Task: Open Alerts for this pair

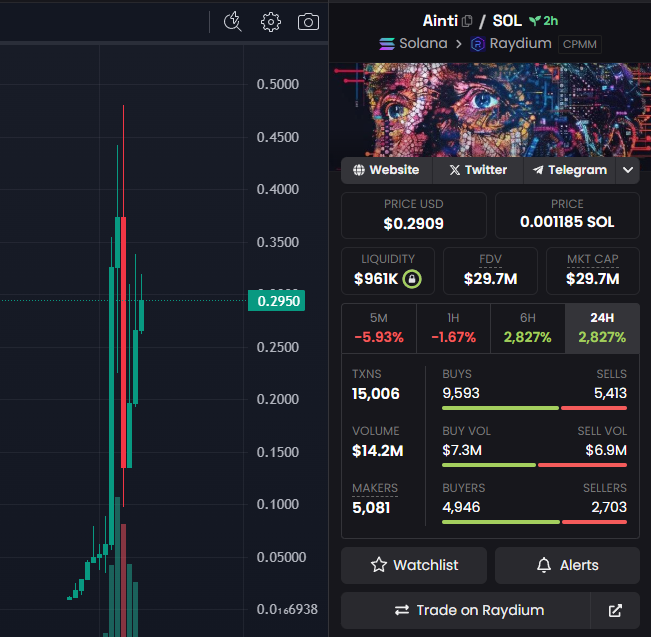Action: 567,565
